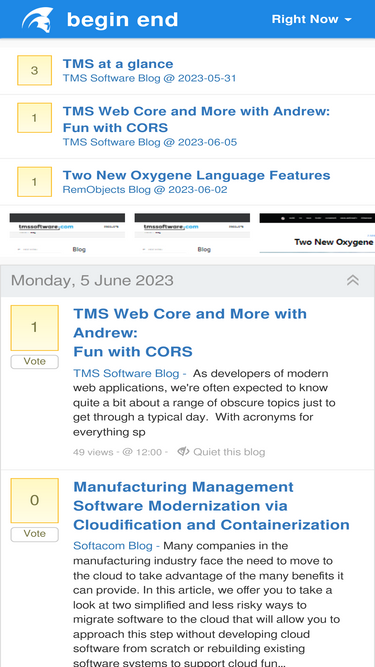Image resolution: width=375 pixels, height=667 pixels.
Task: Collapse the Monday, 5 June 2023 section
Action: click(352, 280)
